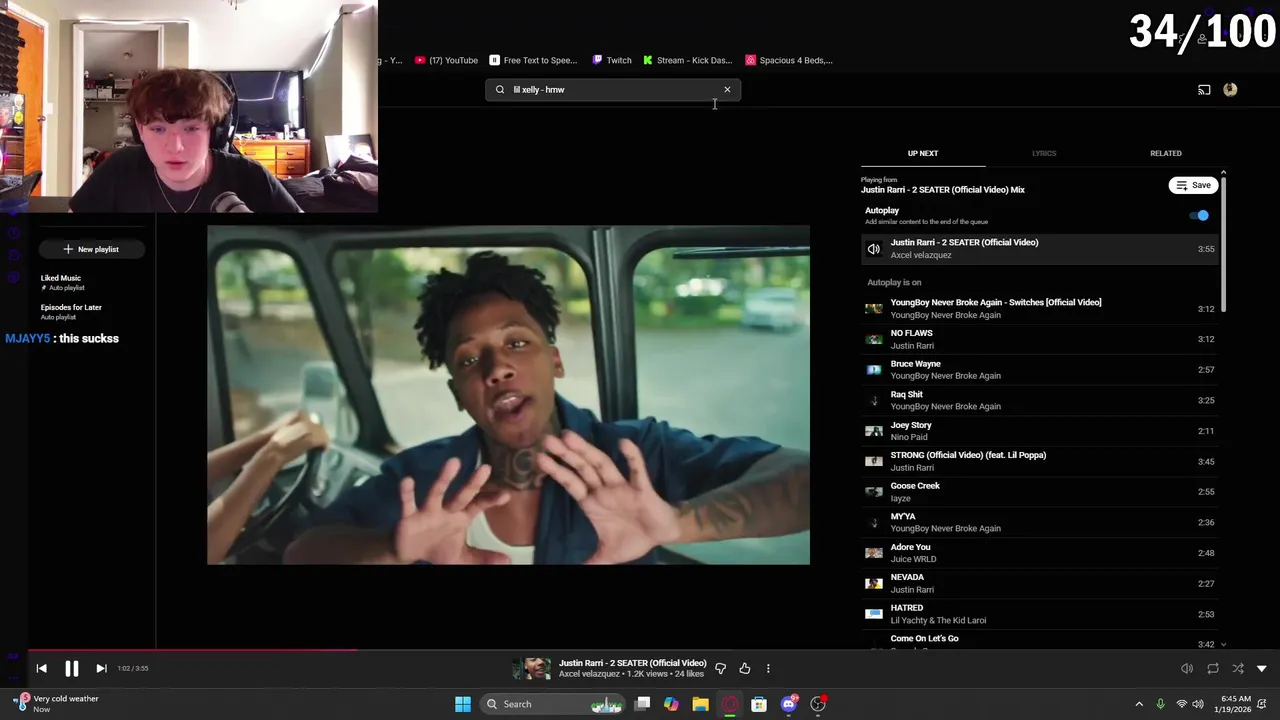Switch to the Related tab
Image resolution: width=1280 pixels, height=720 pixels.
click(1166, 153)
